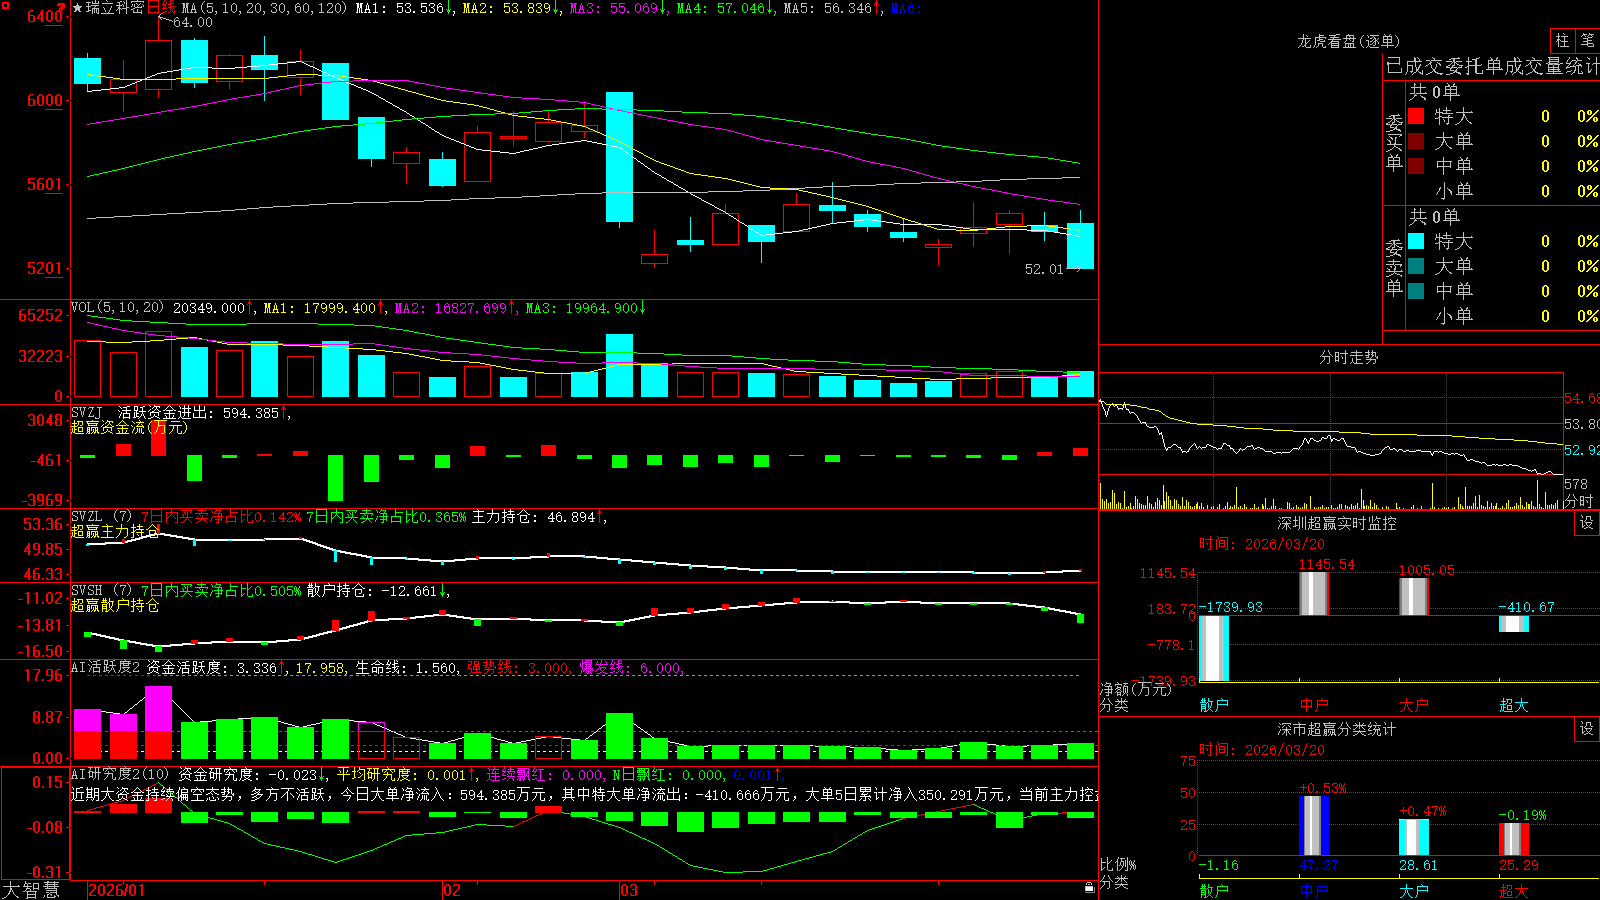This screenshot has height=900, width=1600.
Task: Select the 委托单 tab
Action: coord(1474,67)
